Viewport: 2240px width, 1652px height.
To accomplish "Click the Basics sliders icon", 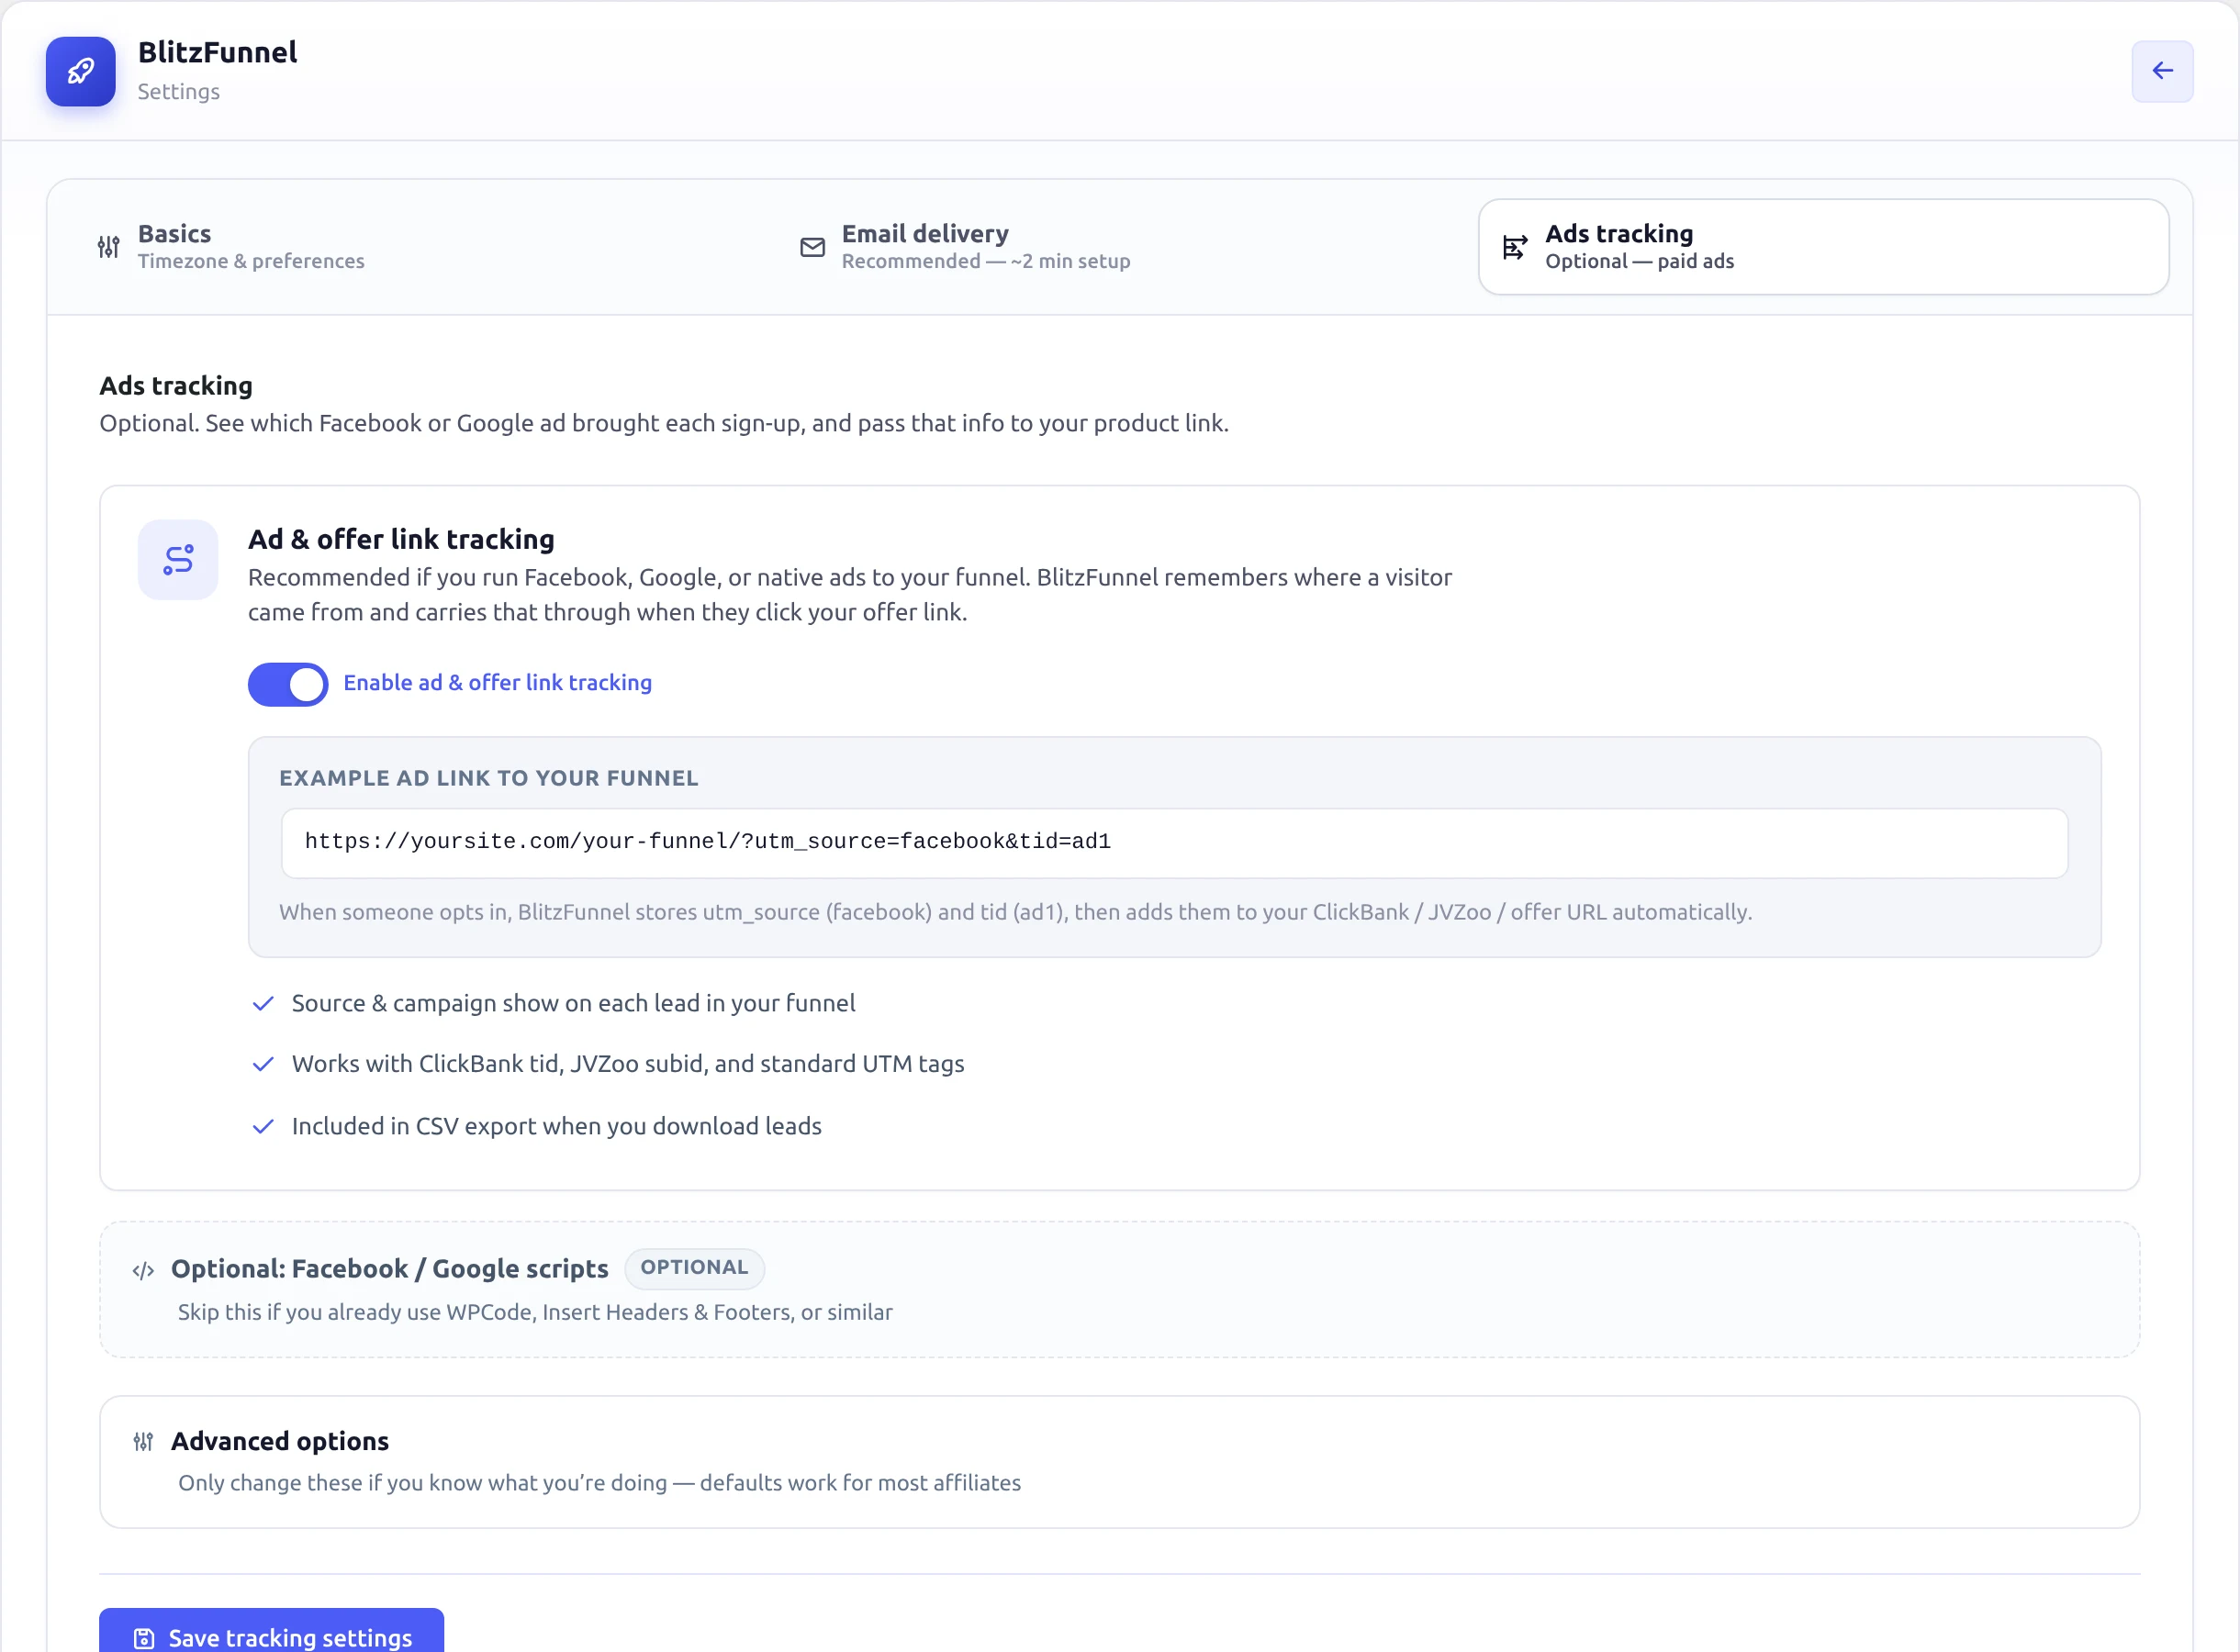I will point(108,246).
